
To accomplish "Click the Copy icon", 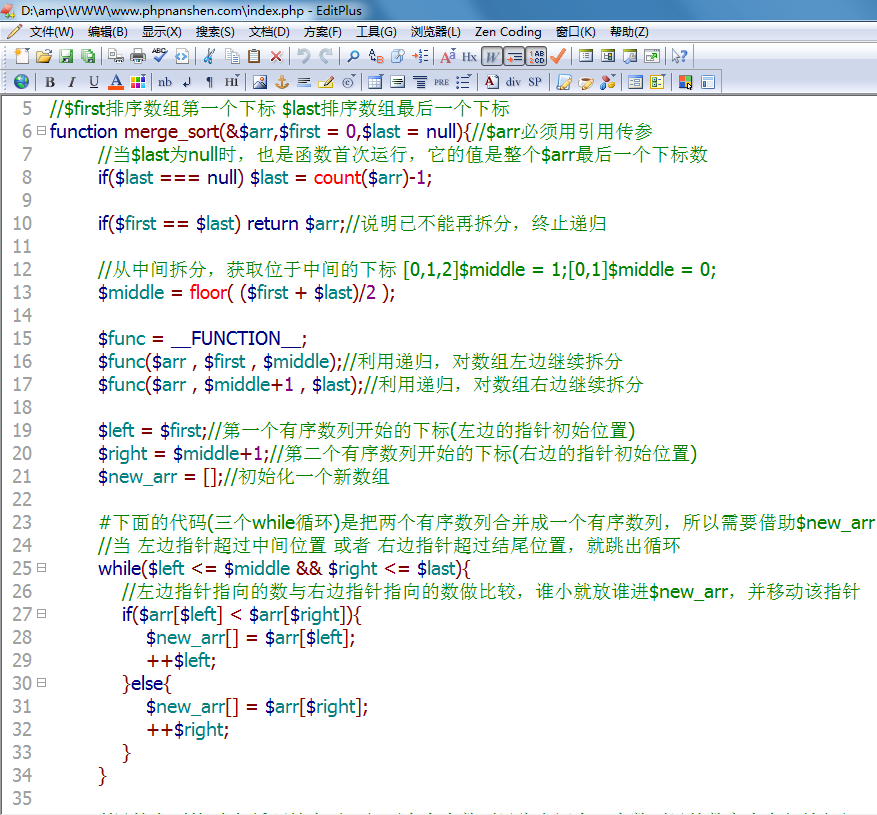I will click(x=232, y=56).
